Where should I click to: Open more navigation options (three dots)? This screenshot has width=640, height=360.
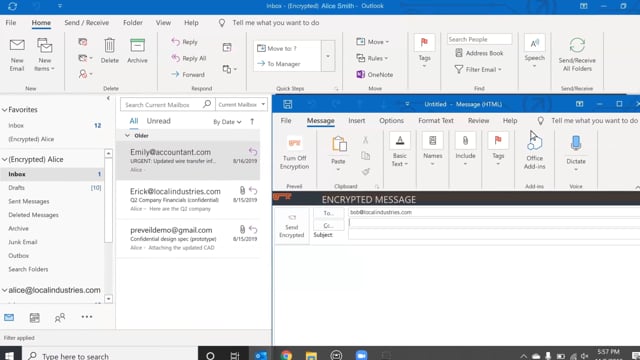pos(87,317)
